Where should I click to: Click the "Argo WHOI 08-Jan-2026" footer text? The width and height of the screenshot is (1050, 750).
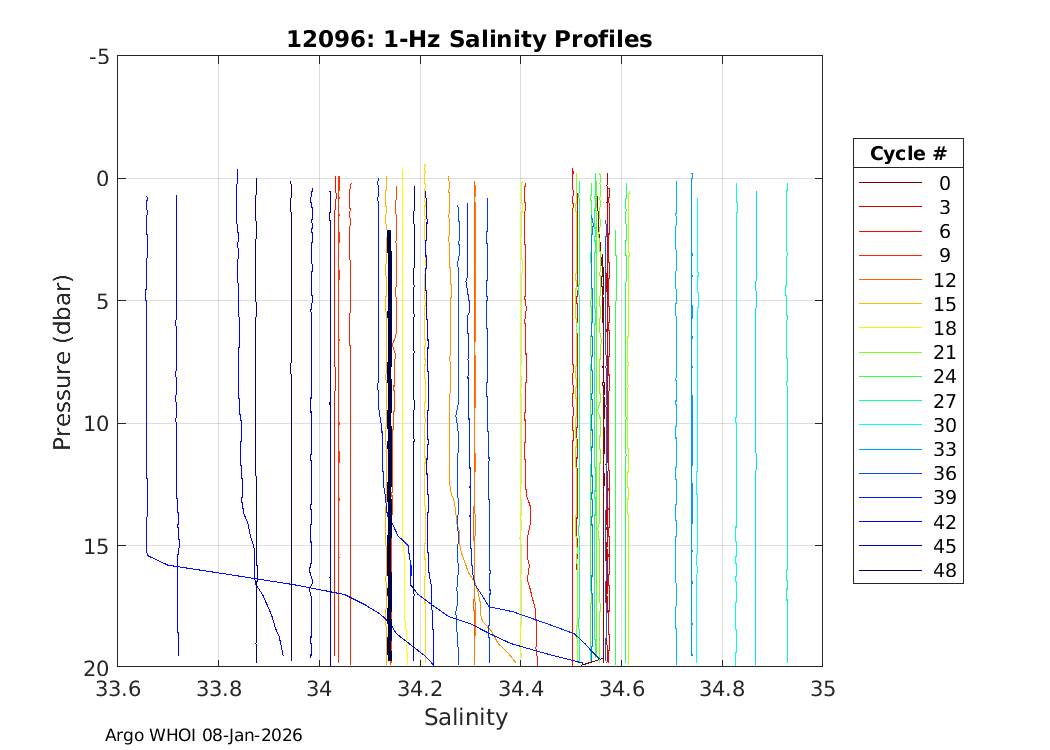(204, 735)
